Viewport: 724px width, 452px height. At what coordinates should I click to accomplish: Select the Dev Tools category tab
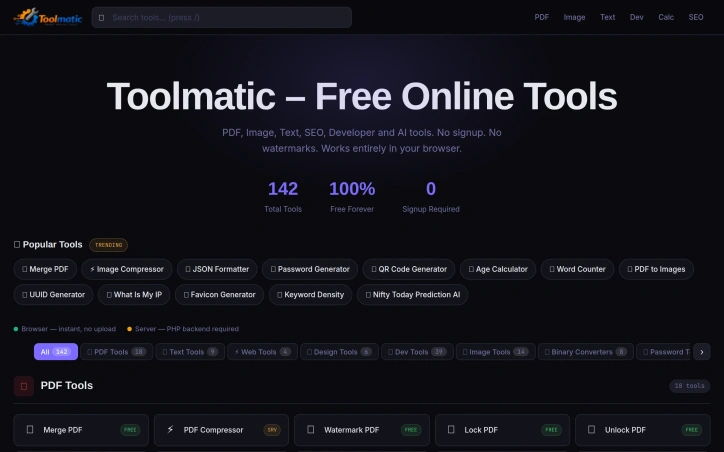417,352
